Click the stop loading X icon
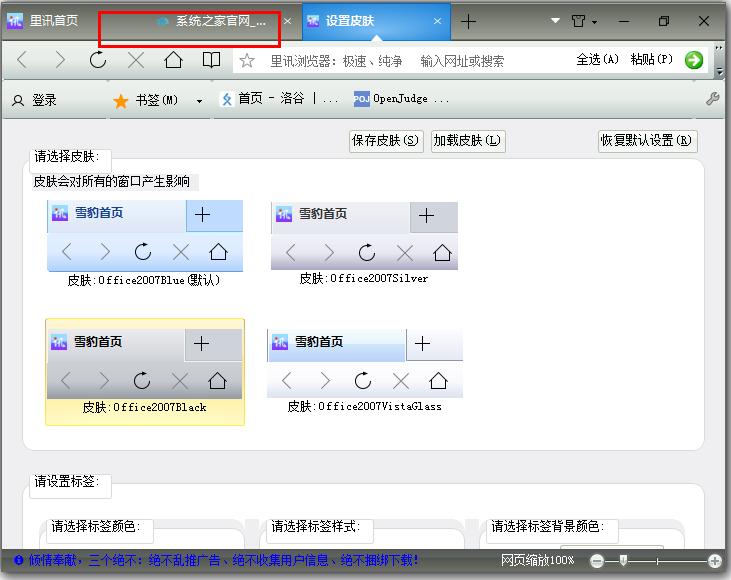 [x=136, y=61]
